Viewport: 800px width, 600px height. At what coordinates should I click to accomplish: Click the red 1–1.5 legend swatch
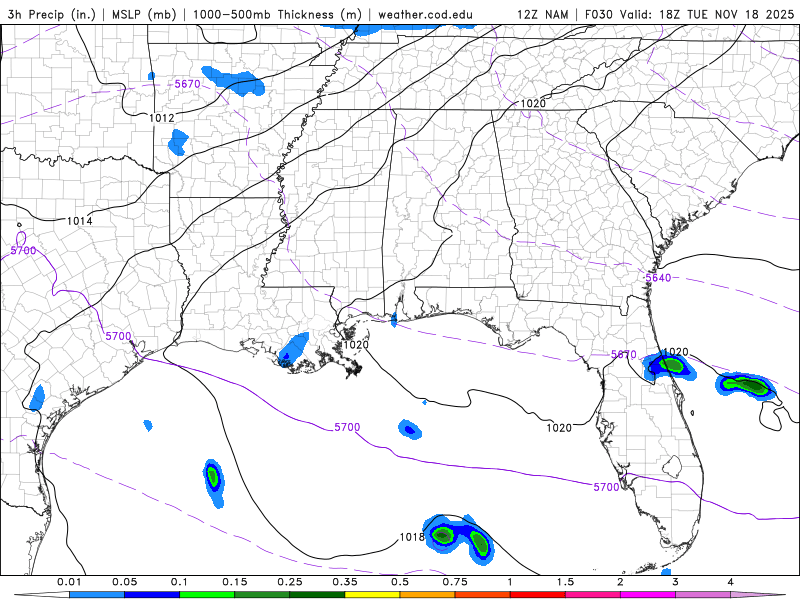coord(538,595)
